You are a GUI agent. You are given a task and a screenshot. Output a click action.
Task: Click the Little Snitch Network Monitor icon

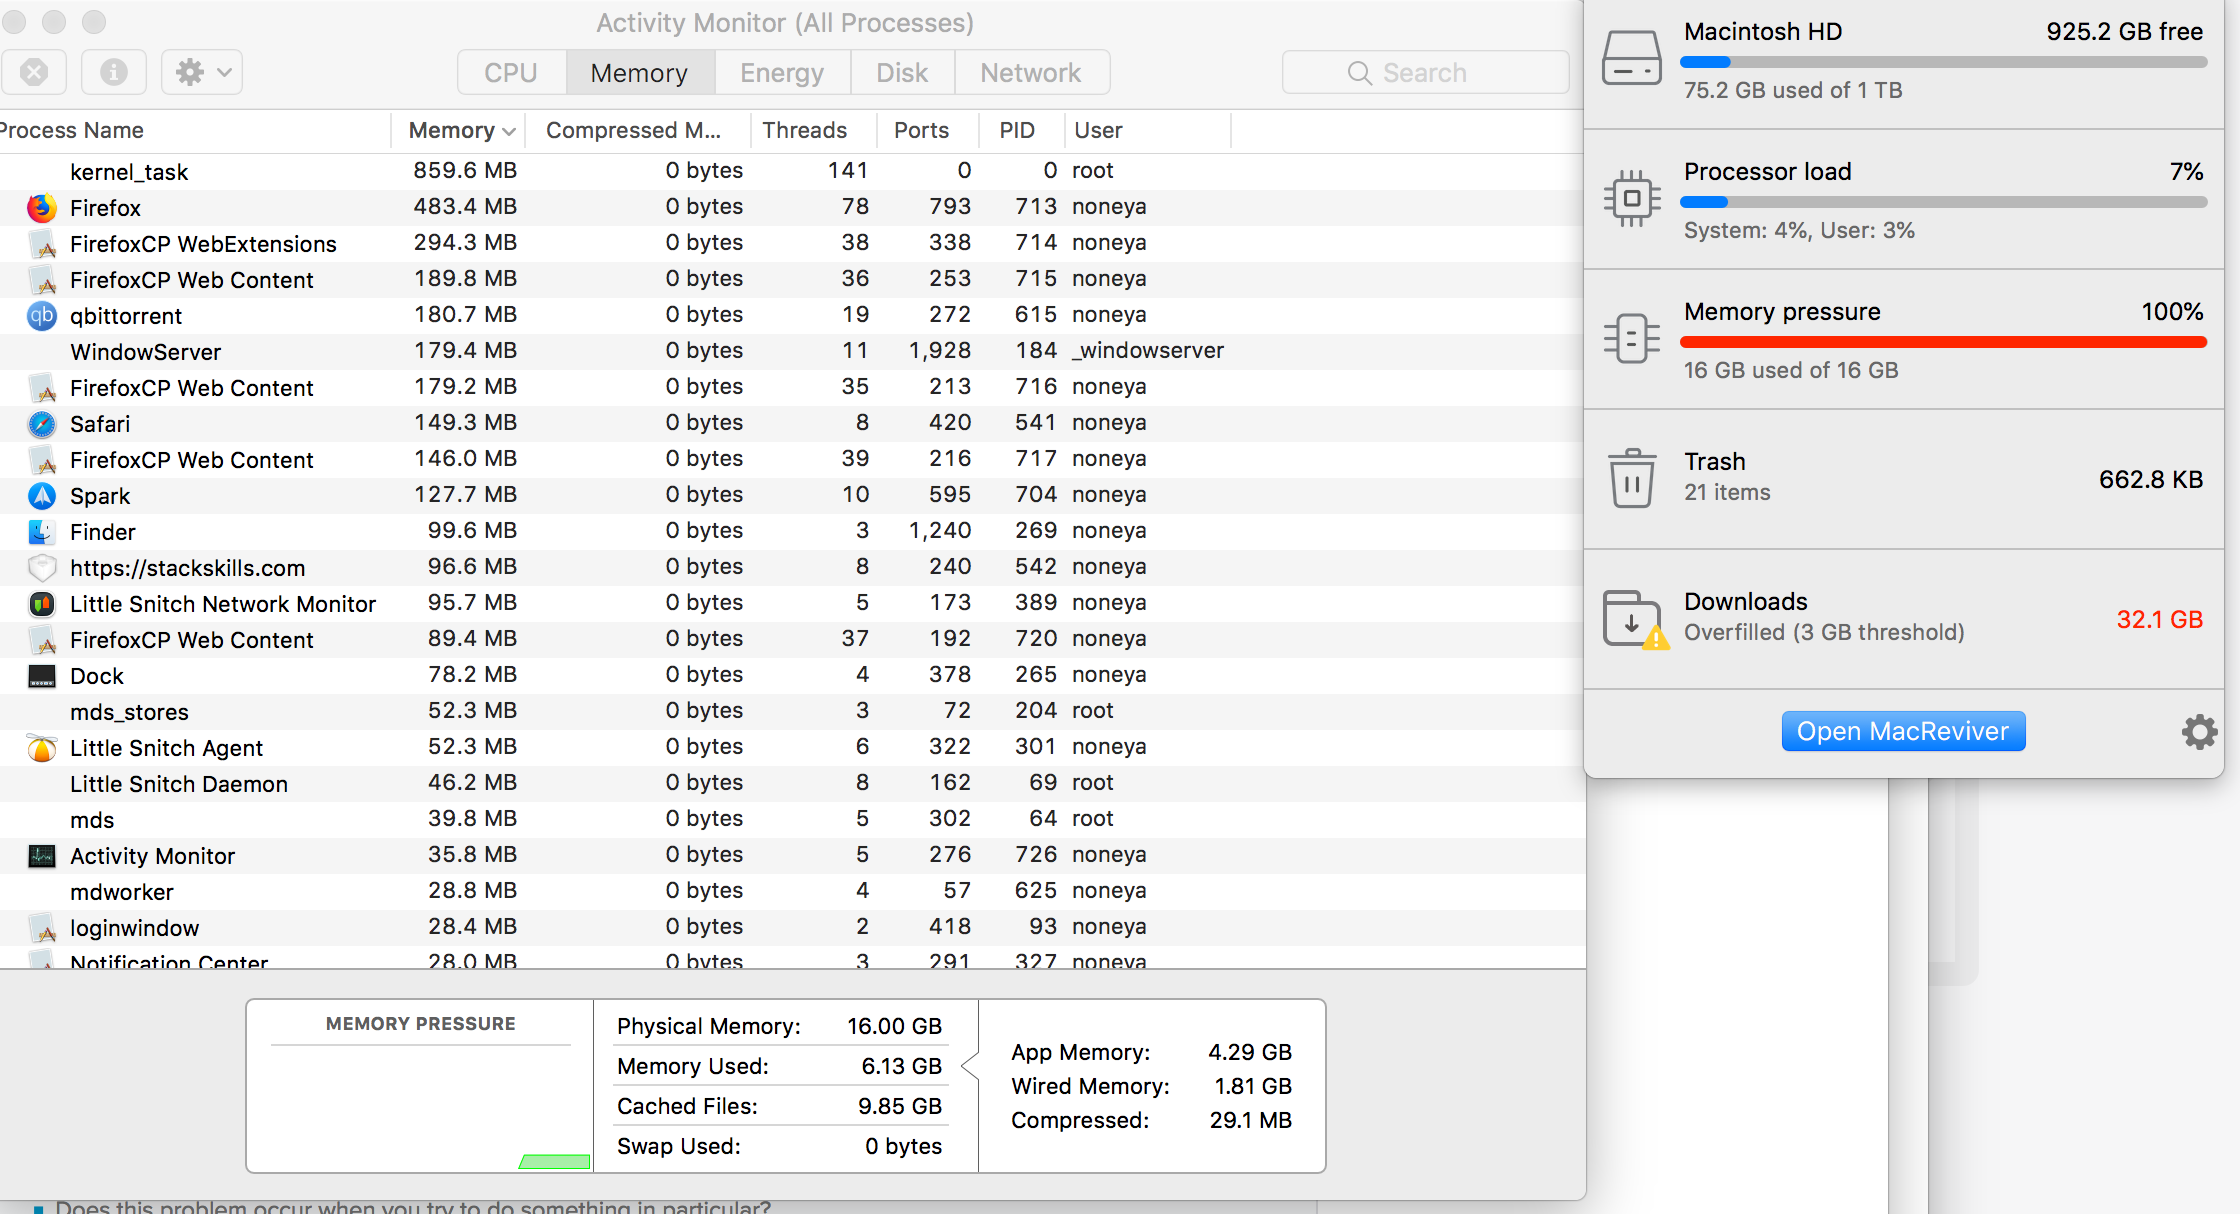(x=42, y=604)
